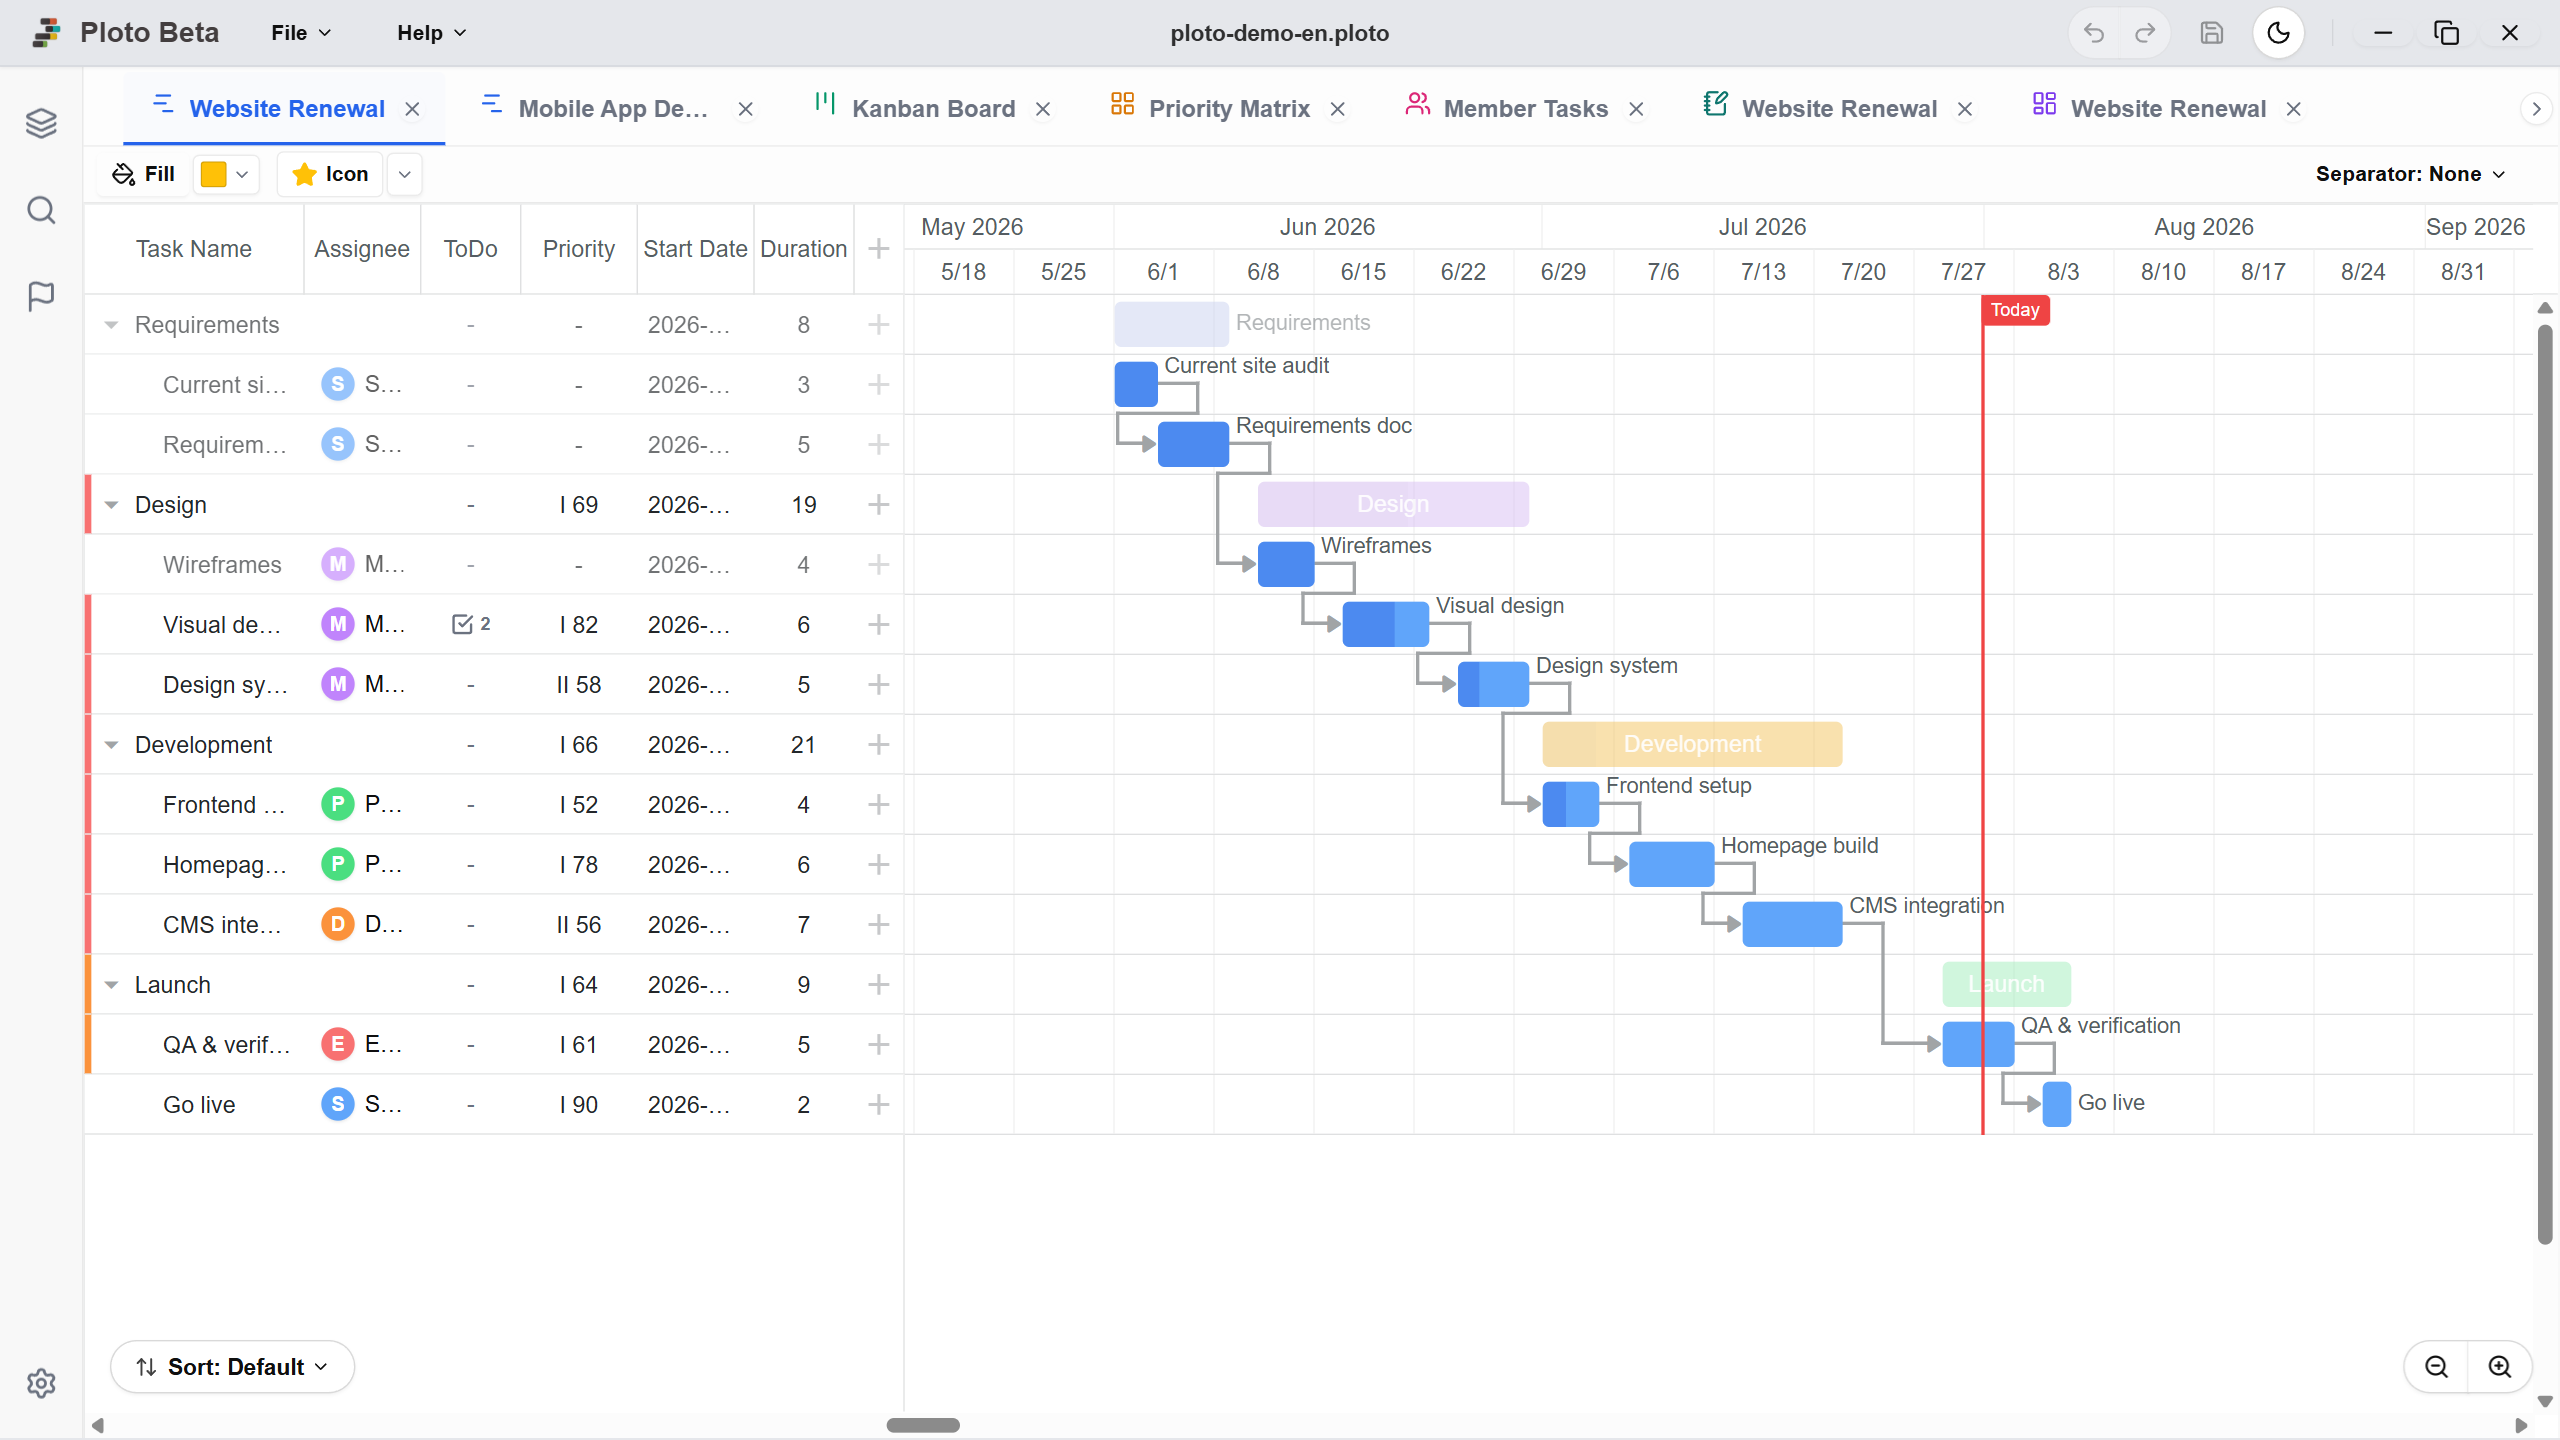The image size is (2560, 1440).
Task: Open the Icon picker dropdown arrow
Action: coord(404,174)
